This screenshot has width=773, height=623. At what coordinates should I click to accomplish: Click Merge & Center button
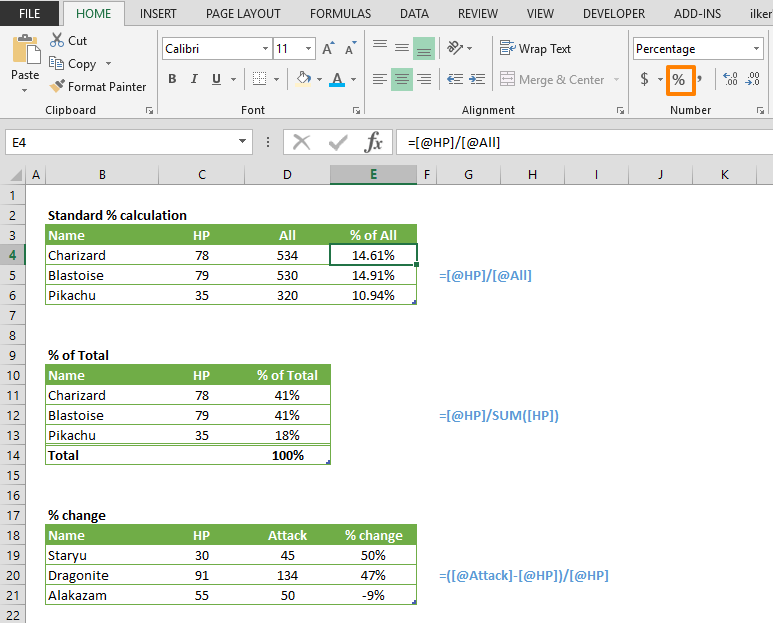point(552,79)
